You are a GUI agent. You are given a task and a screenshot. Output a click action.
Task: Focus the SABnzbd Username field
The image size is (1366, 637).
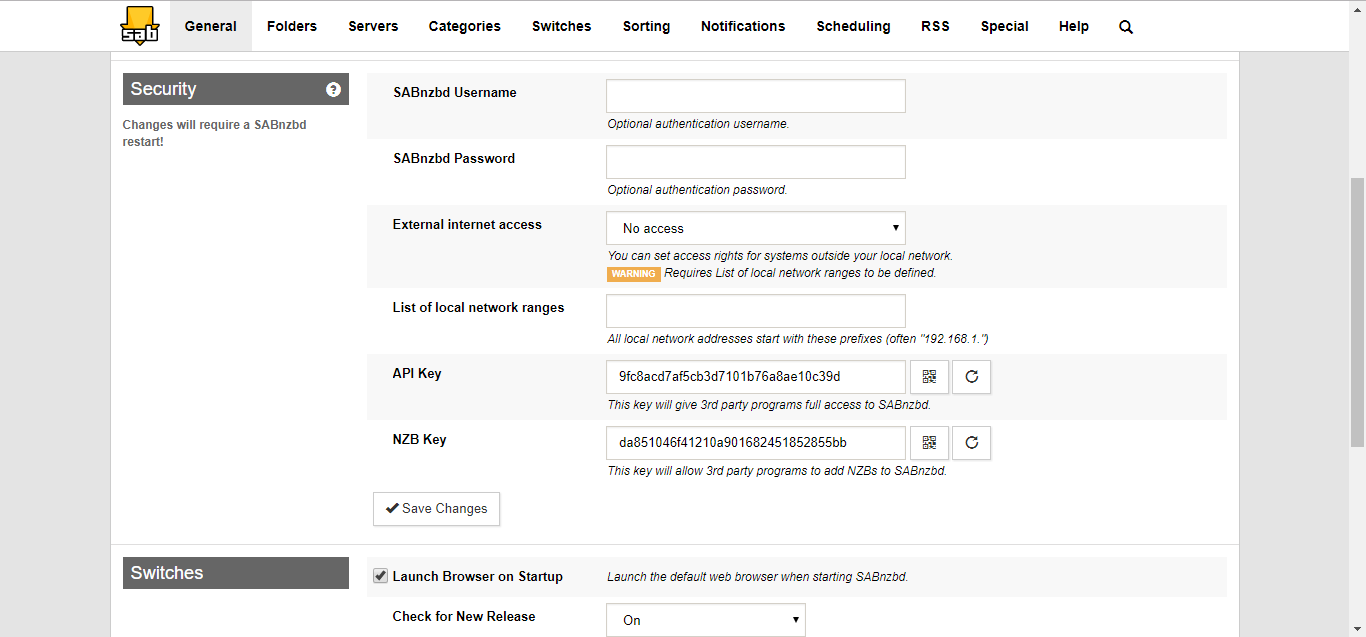(x=756, y=96)
